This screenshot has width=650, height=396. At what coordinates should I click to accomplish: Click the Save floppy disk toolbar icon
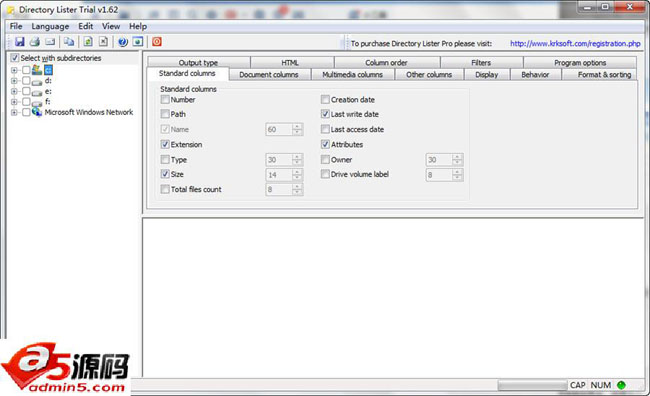[19, 42]
